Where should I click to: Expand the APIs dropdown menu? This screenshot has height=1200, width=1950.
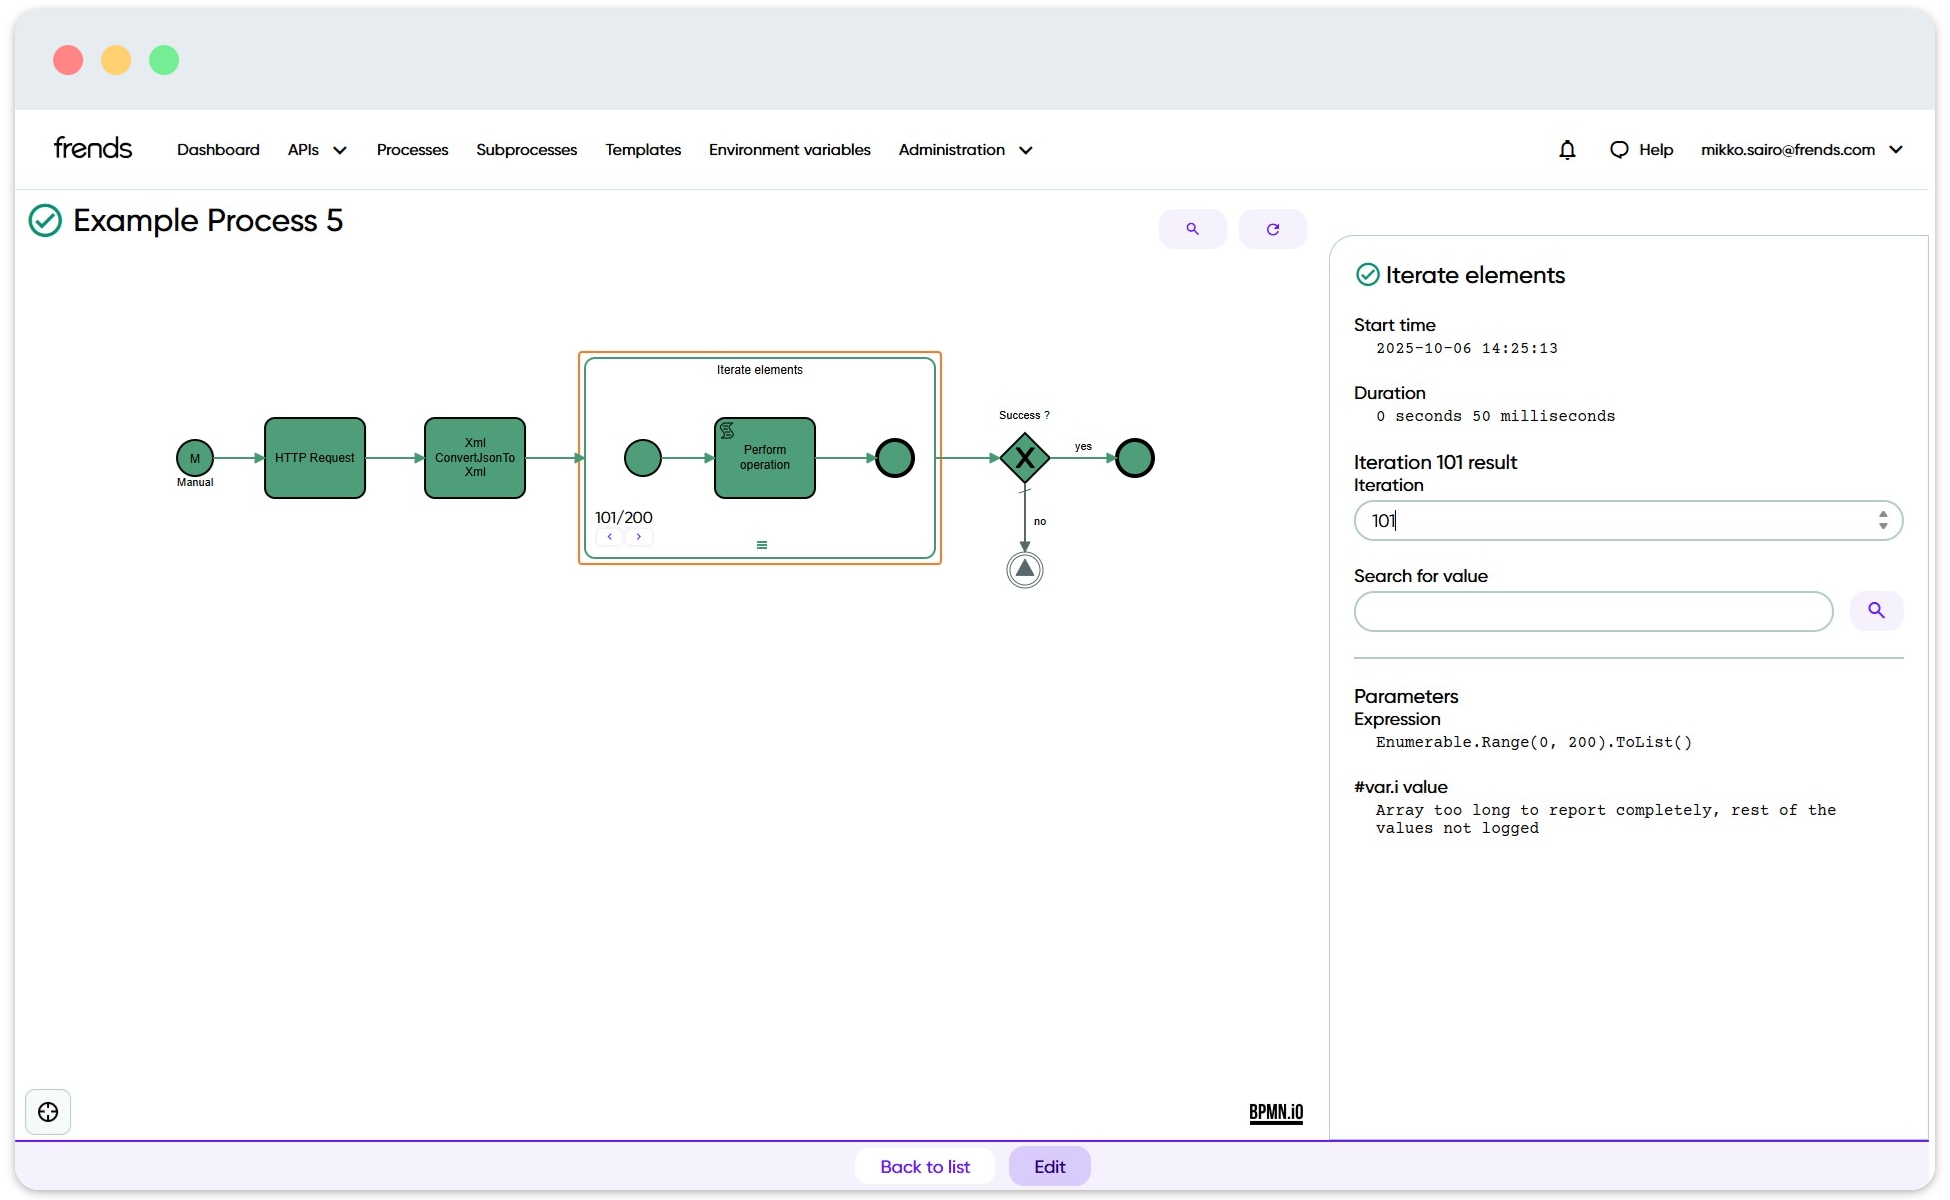pos(317,150)
